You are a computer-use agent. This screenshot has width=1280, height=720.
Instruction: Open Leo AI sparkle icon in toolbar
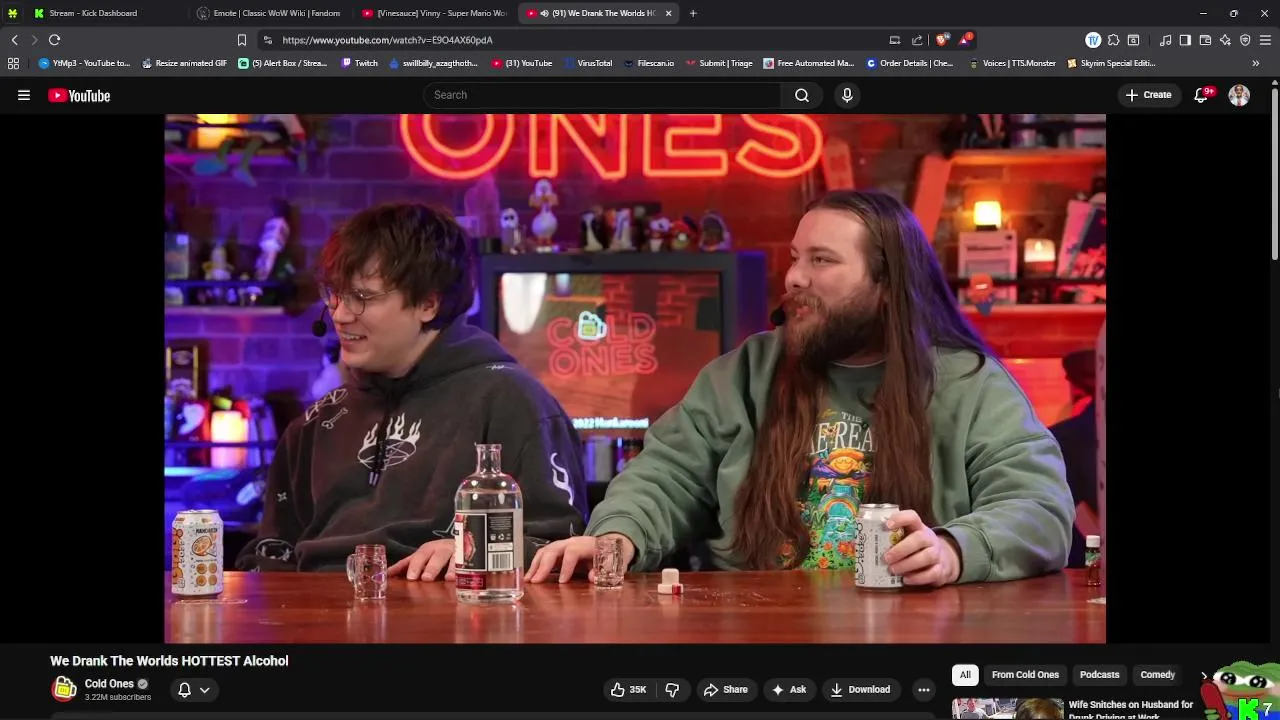(1225, 40)
